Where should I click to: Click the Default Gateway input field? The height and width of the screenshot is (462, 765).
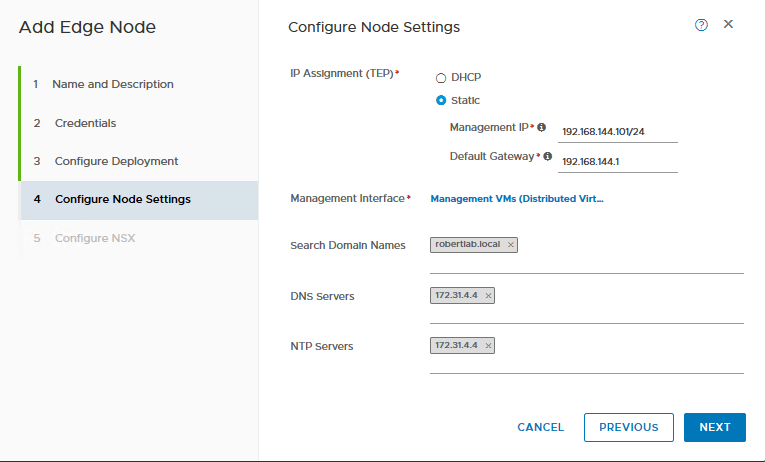617,160
